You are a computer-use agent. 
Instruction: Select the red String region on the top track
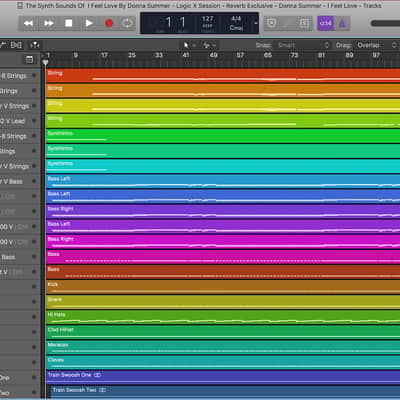pos(223,76)
